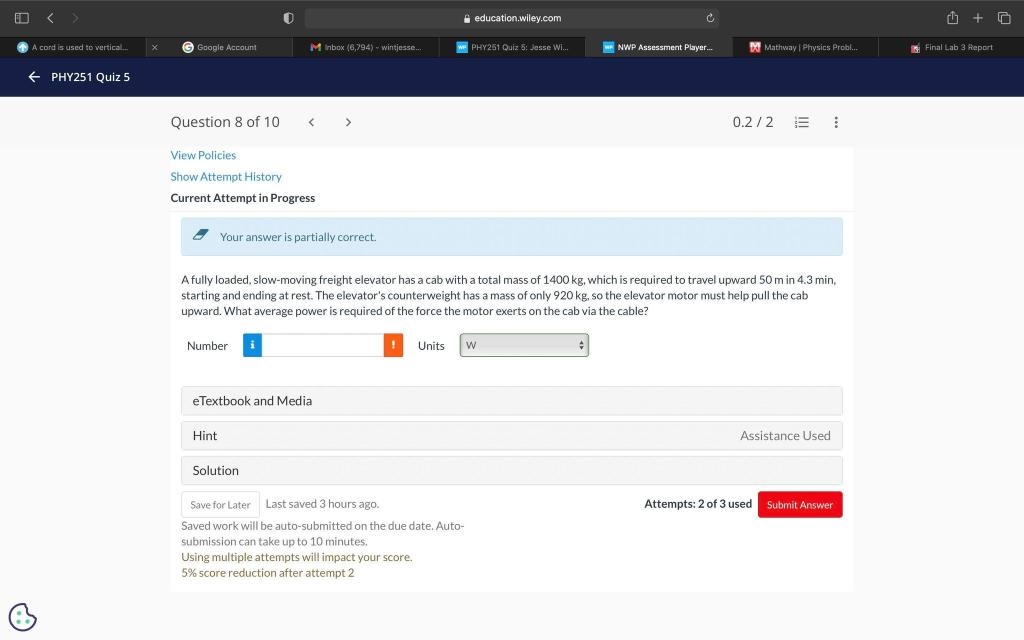Select the NWP Assessment Player tab

658,47
